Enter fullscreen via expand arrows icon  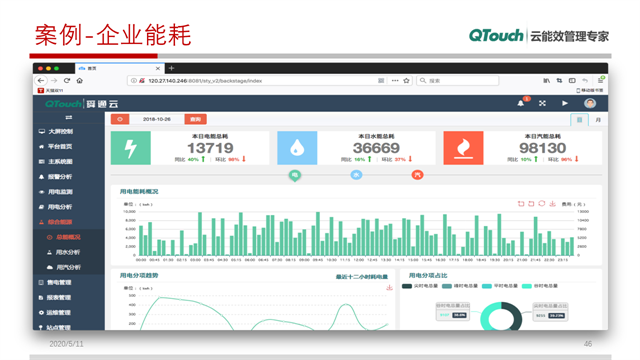point(542,103)
